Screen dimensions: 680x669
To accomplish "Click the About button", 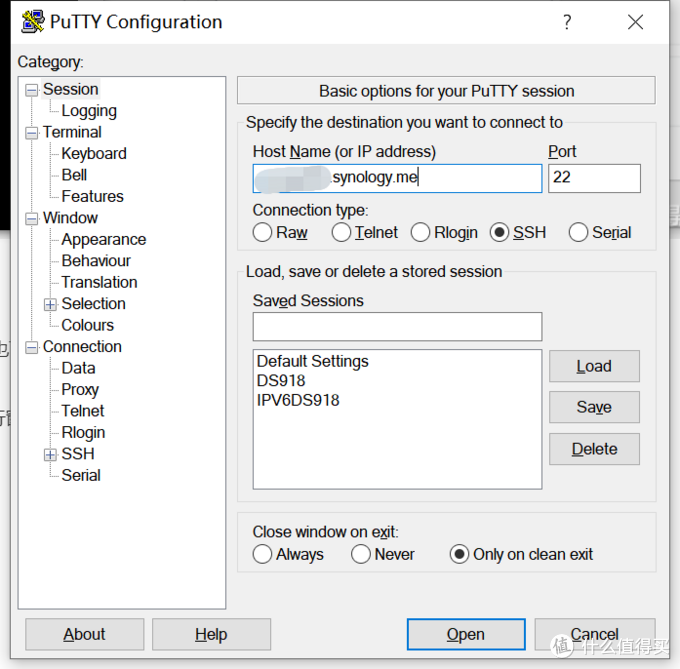I will [85, 634].
